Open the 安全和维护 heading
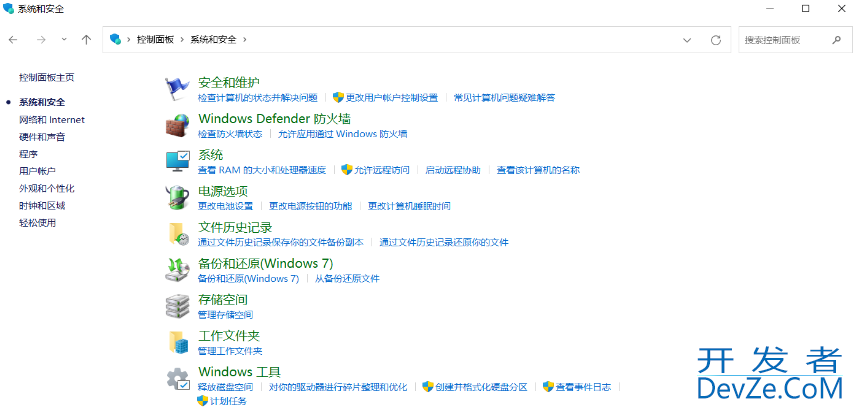Screen dimensions: 853x410 click(x=229, y=83)
